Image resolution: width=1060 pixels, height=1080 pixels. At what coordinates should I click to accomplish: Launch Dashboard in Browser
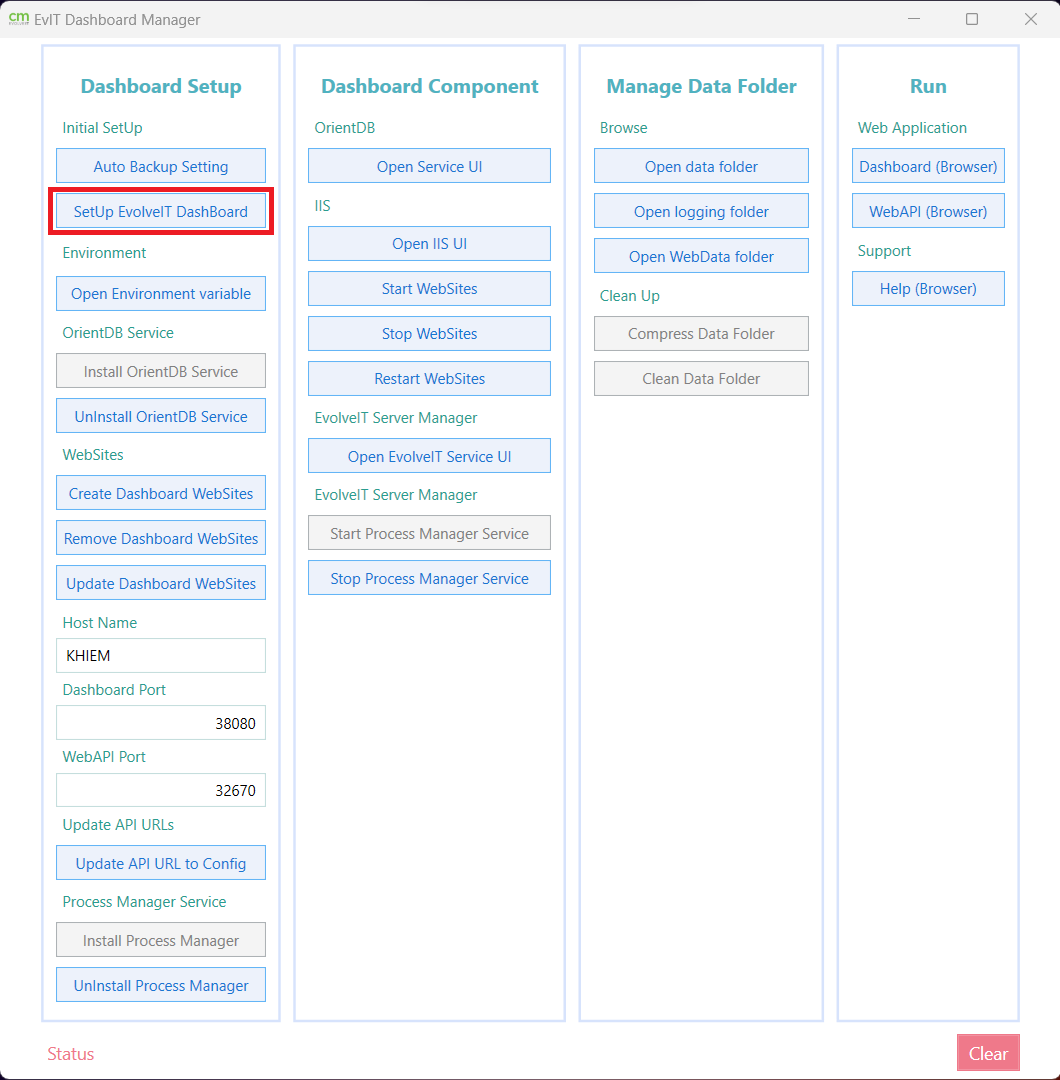[x=928, y=165]
